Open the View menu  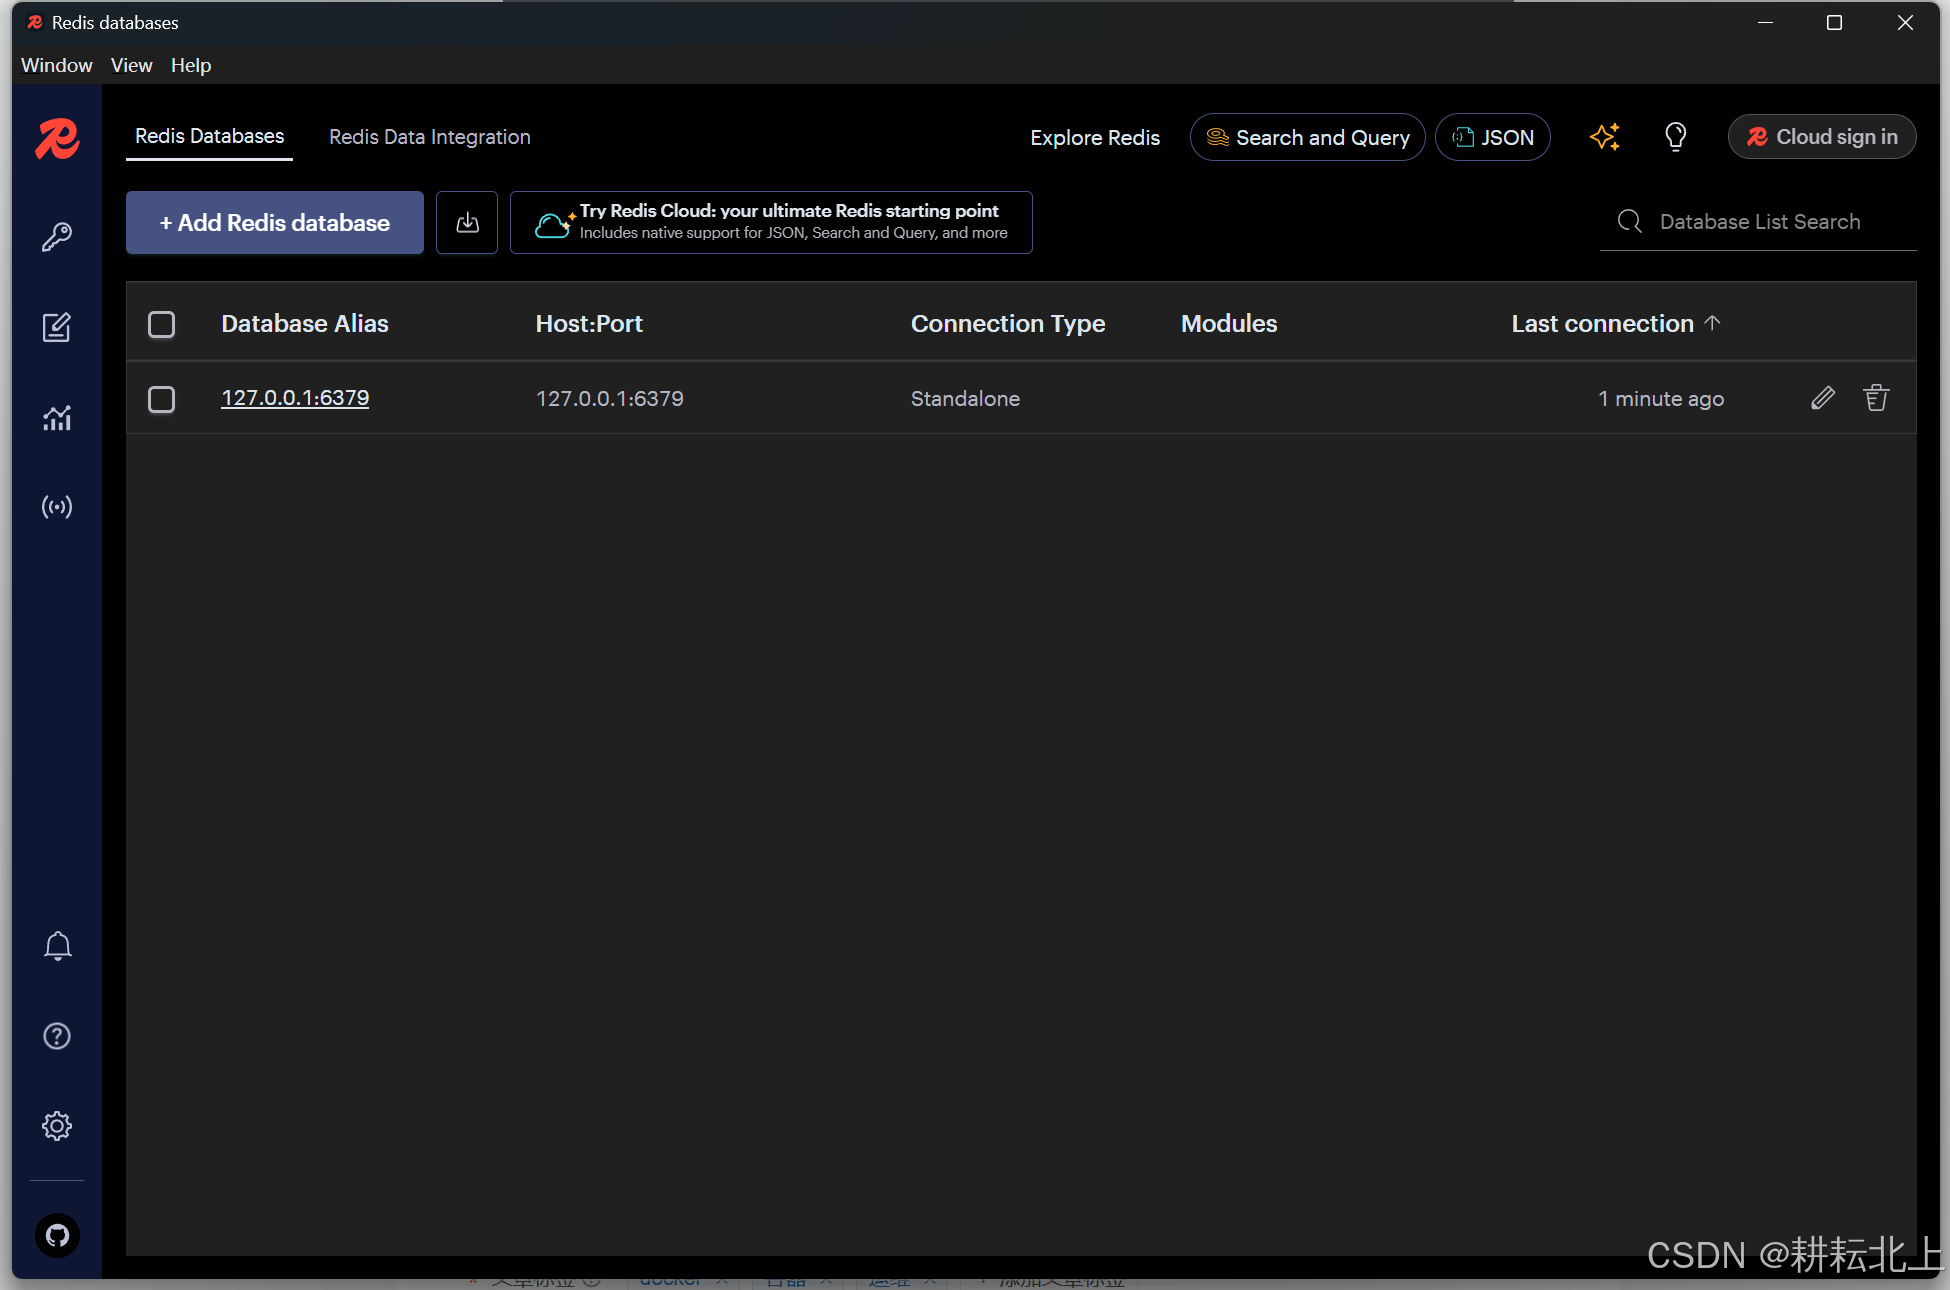click(131, 65)
